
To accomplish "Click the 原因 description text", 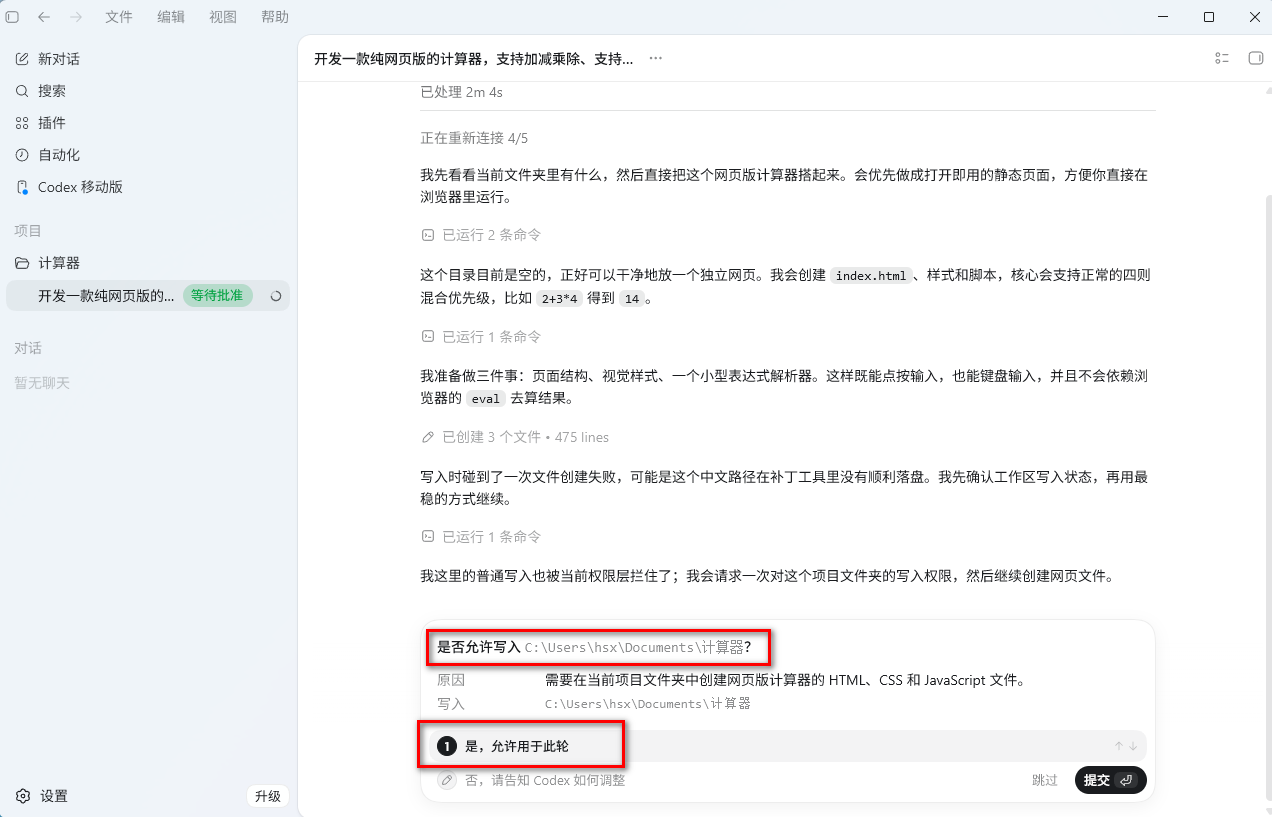I will click(x=785, y=680).
